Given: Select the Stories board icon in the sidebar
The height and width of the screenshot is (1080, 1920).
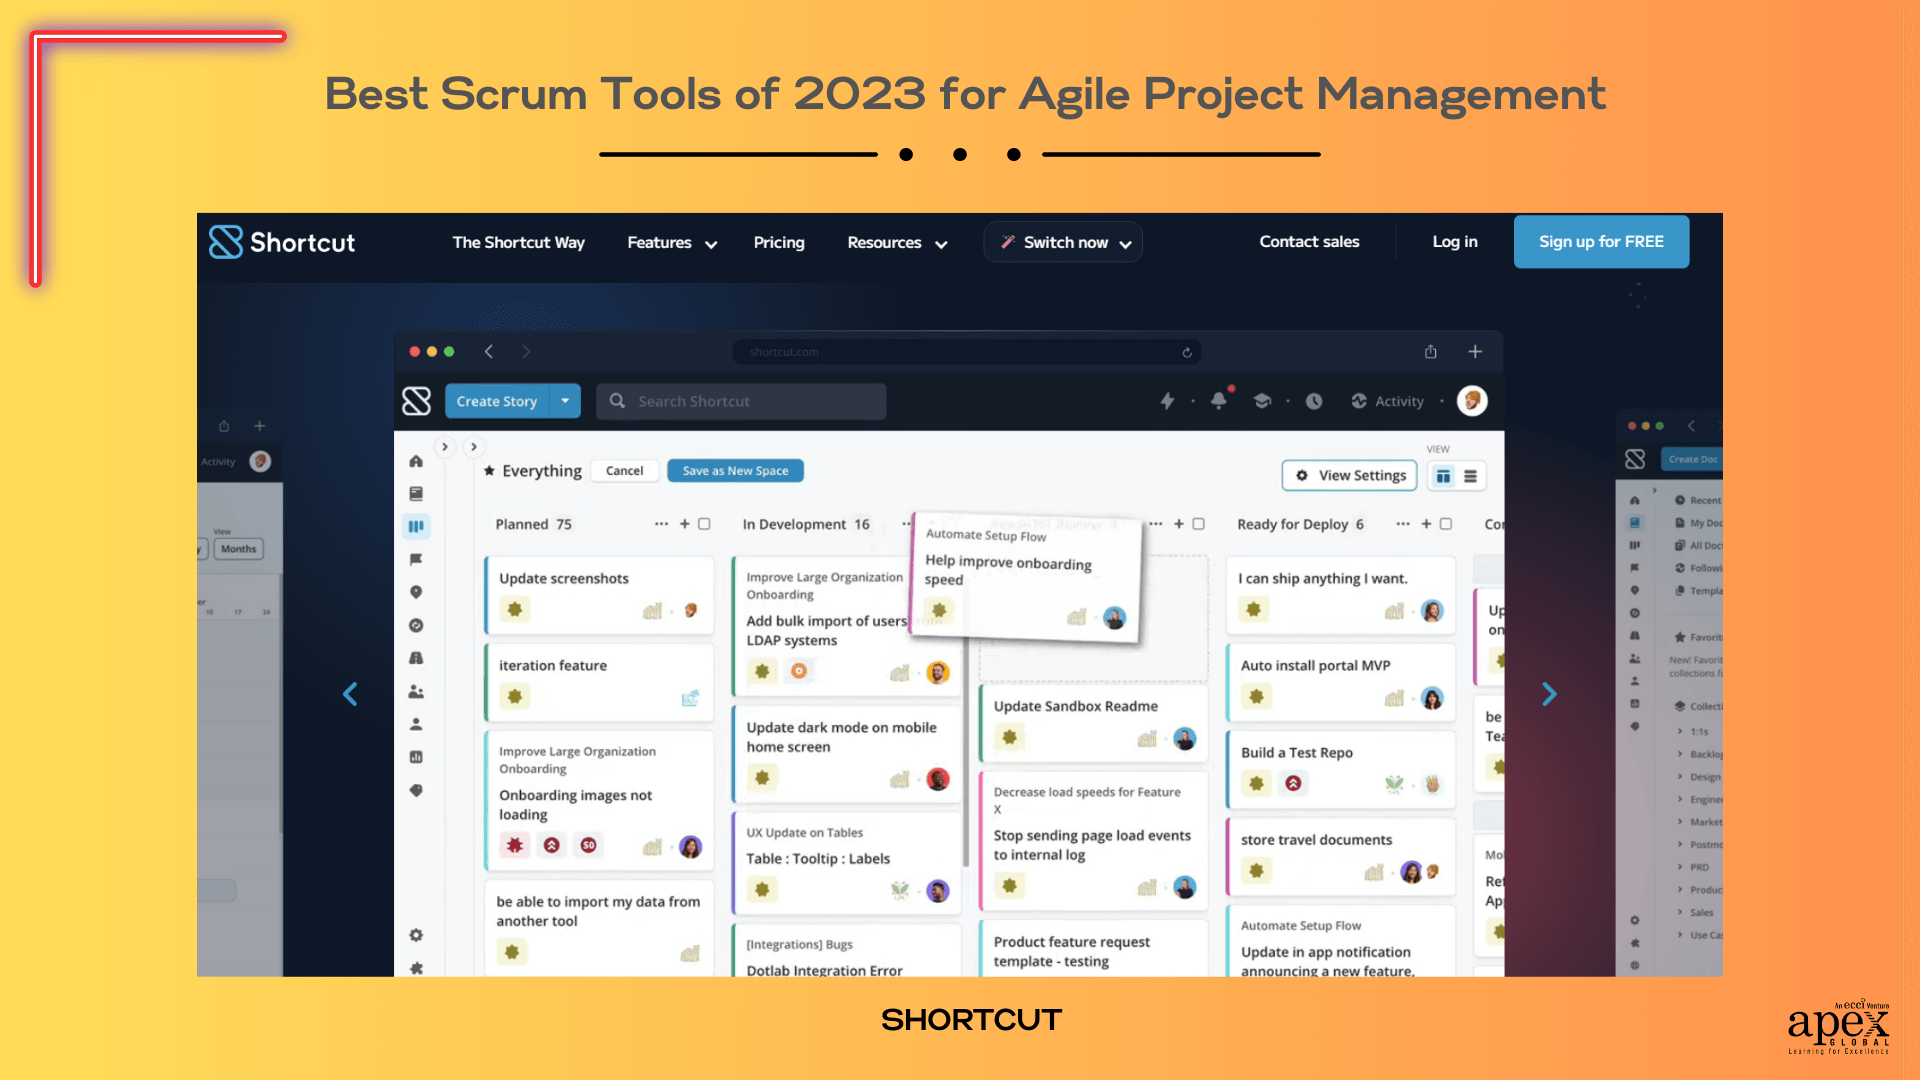Looking at the screenshot, I should coord(416,526).
